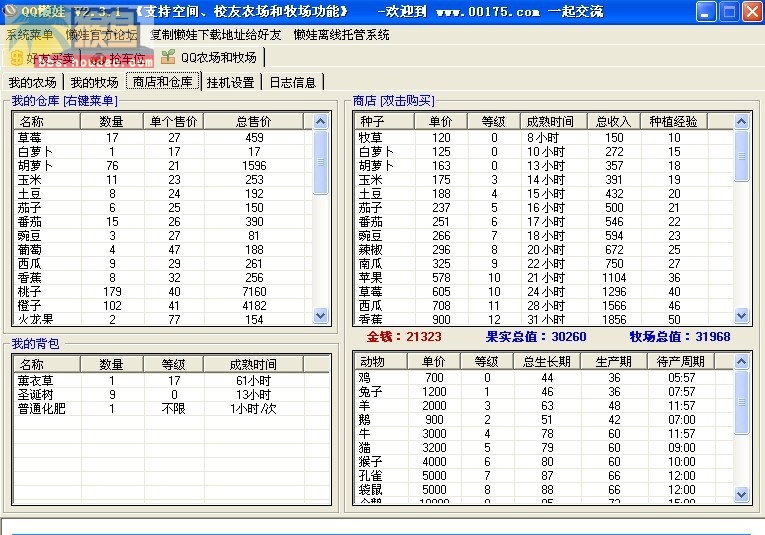Open the 我的牧场 sub-tab
765x535 pixels.
click(x=94, y=82)
